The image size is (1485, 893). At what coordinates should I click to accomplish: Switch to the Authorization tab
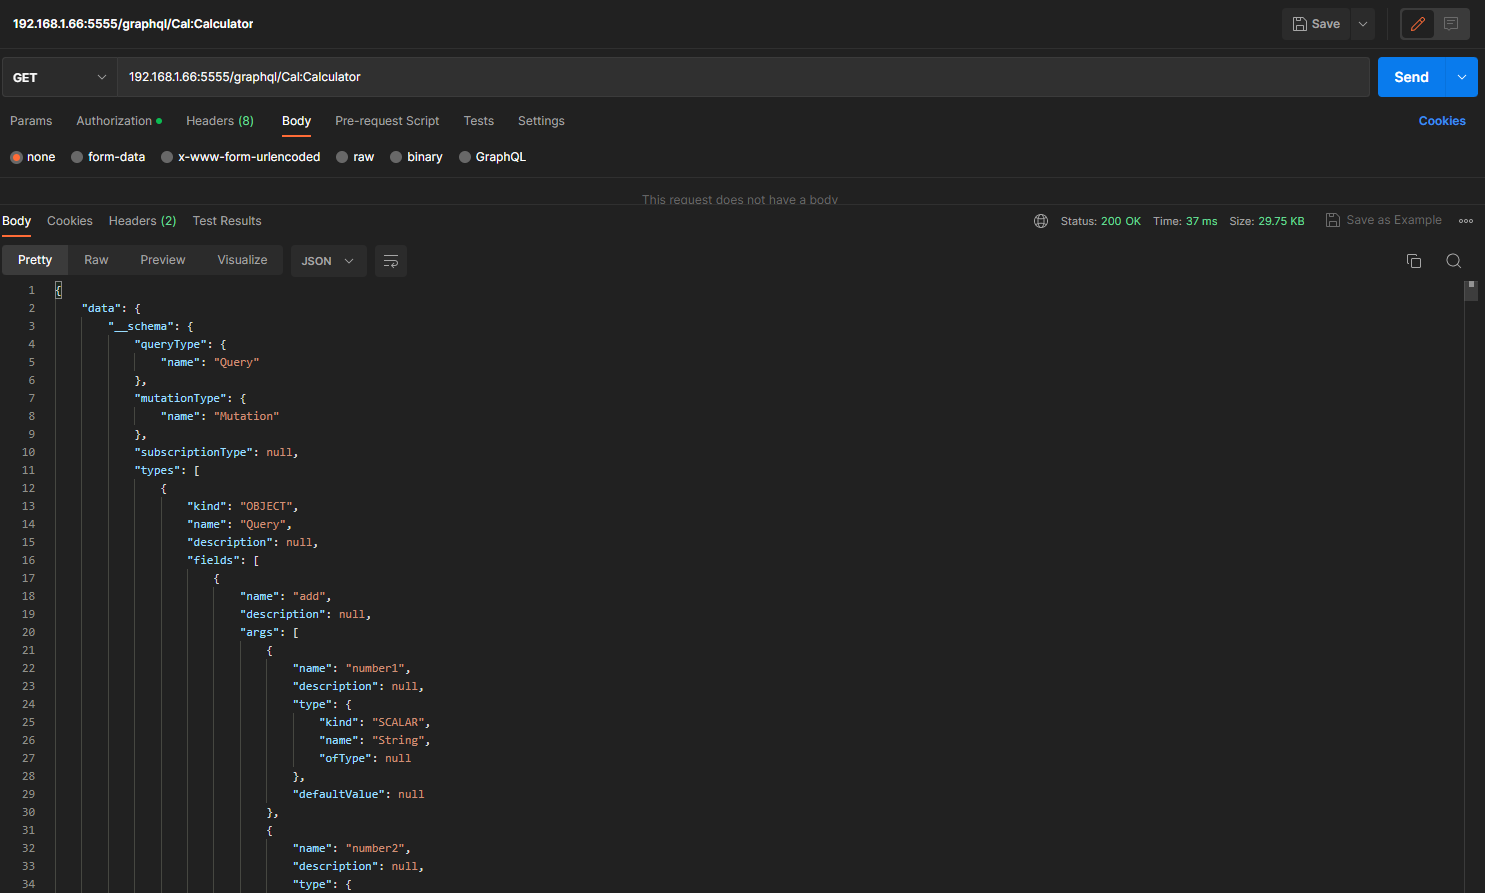(x=114, y=121)
